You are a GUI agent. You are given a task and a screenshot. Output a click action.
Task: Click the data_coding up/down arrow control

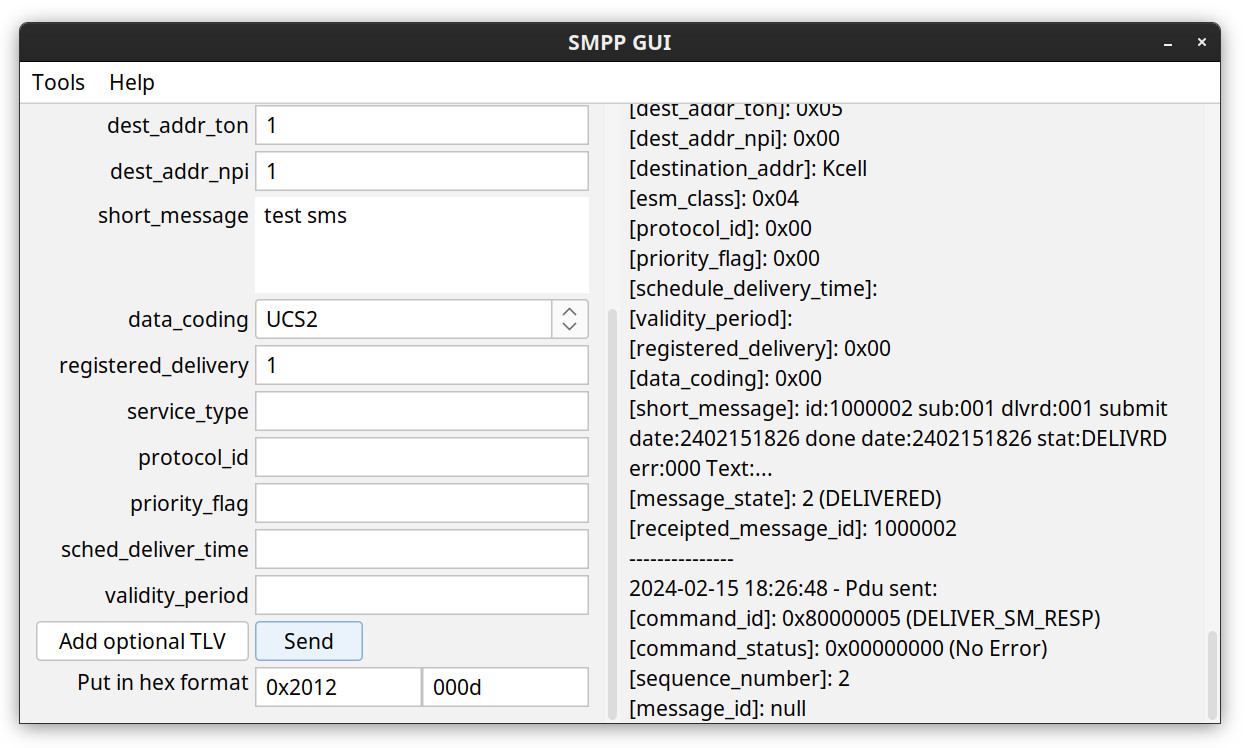[570, 320]
